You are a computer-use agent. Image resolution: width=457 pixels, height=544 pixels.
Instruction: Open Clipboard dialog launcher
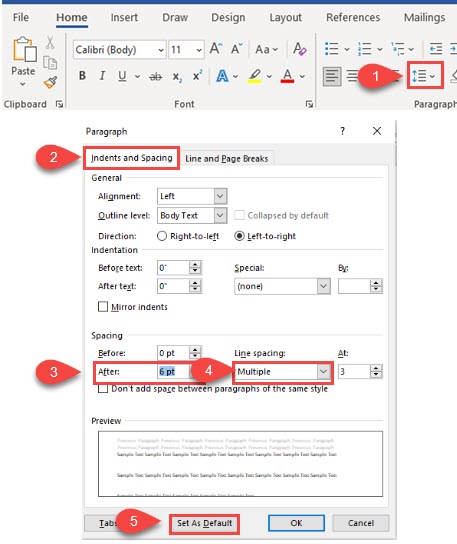(x=59, y=104)
